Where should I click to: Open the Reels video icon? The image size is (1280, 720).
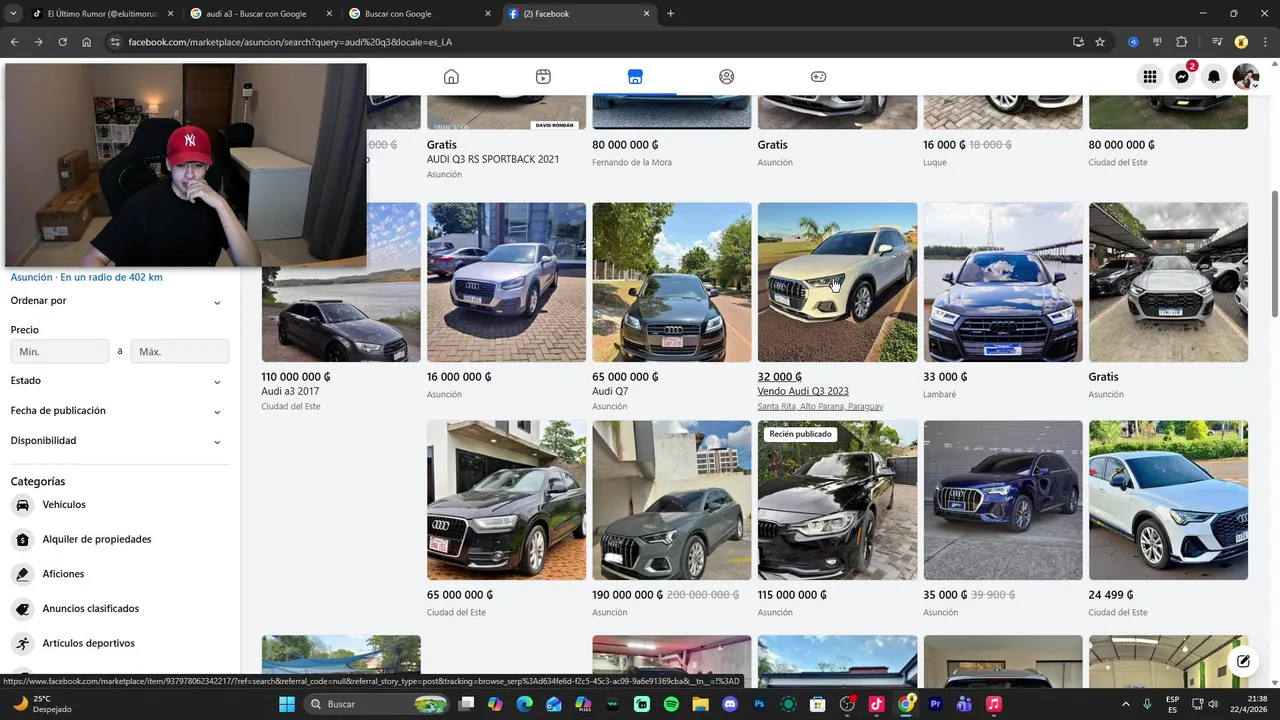pyautogui.click(x=543, y=77)
